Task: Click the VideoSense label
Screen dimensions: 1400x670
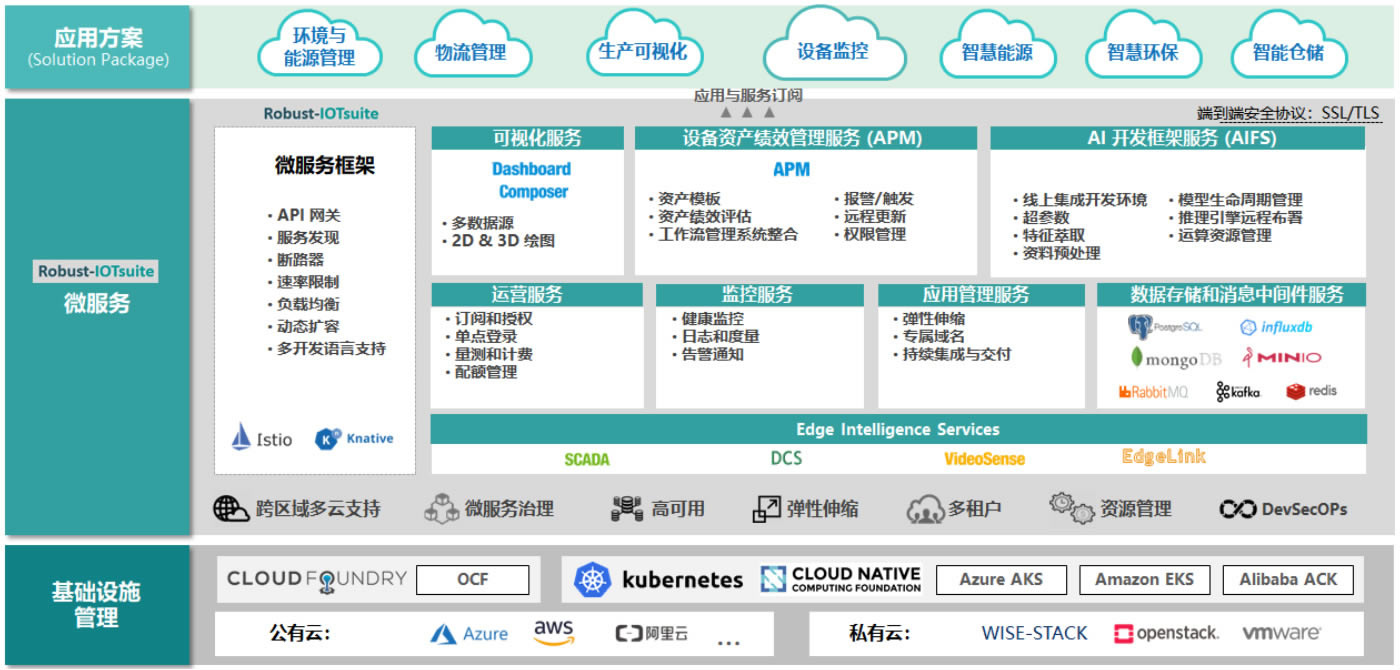Action: (984, 460)
